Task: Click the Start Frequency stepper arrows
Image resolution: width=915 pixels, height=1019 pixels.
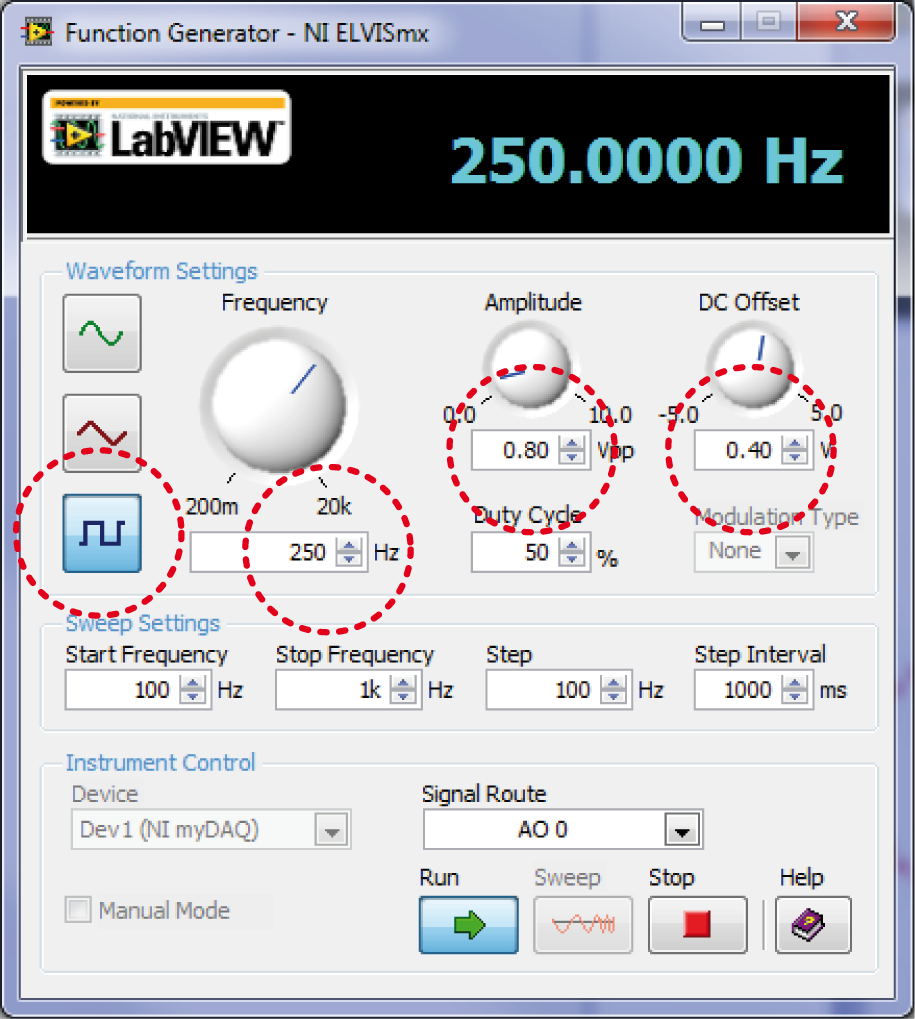Action: (x=192, y=690)
